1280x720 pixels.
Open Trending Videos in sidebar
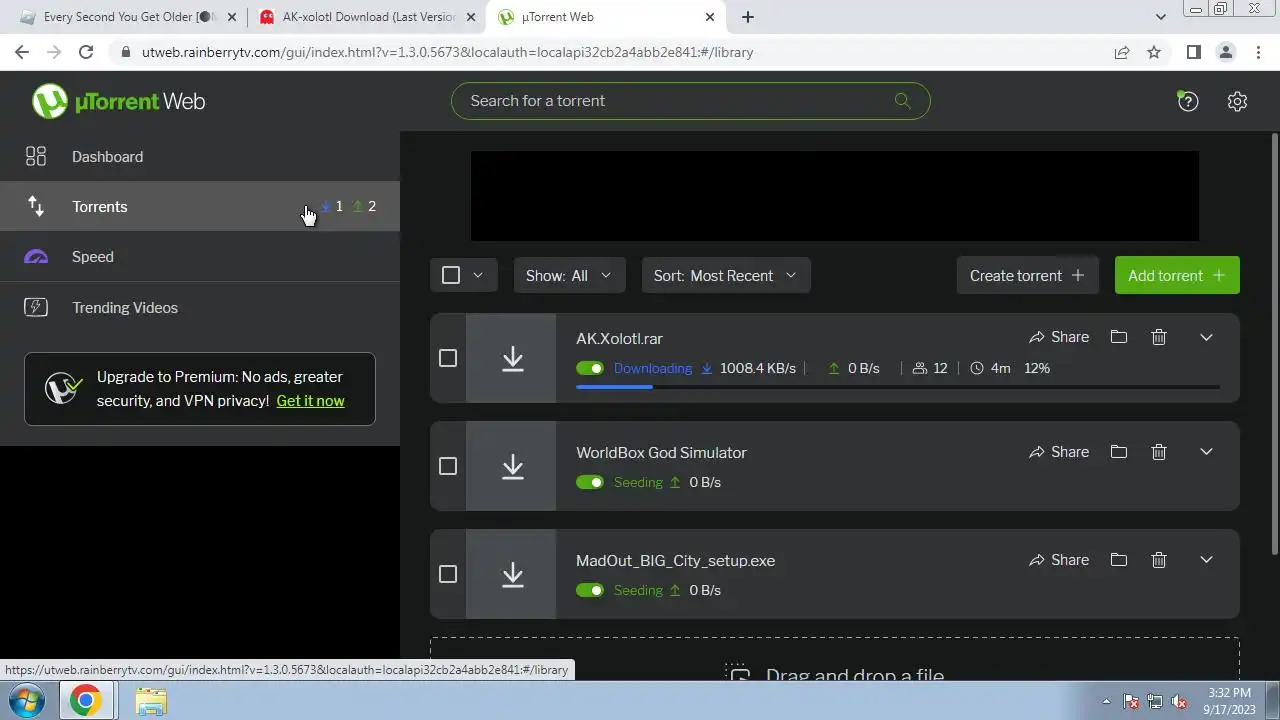[x=200, y=307]
